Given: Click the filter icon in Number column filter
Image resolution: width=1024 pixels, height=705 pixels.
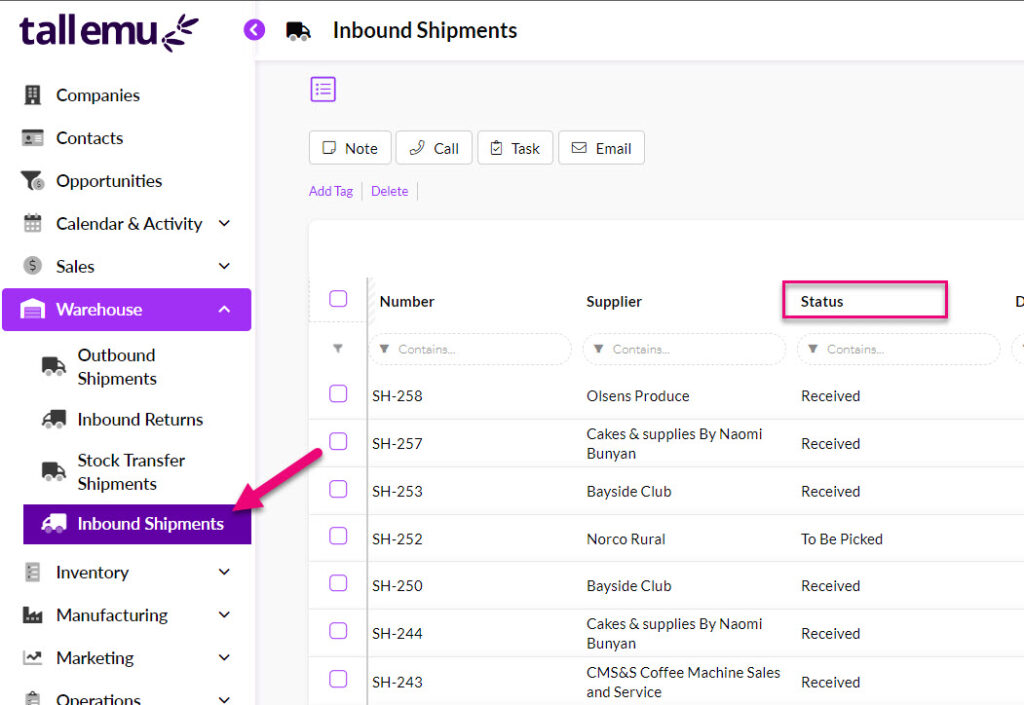Looking at the screenshot, I should click(385, 349).
